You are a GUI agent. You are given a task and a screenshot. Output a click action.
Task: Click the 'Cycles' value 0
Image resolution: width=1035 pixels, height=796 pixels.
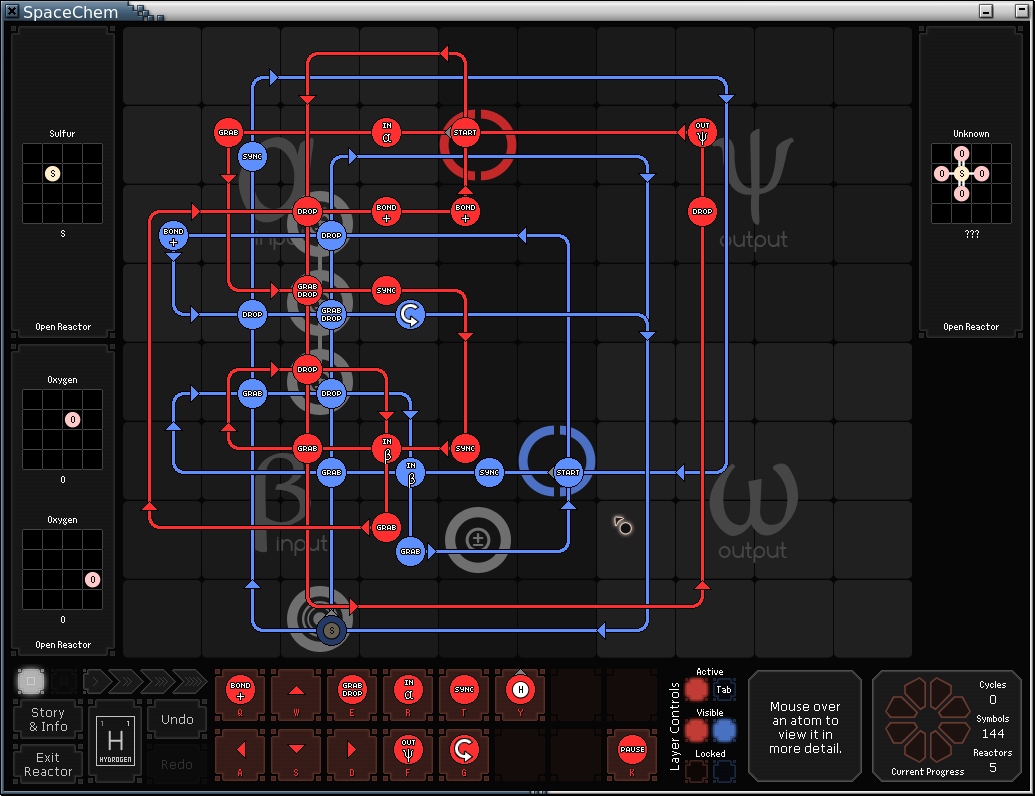993,700
